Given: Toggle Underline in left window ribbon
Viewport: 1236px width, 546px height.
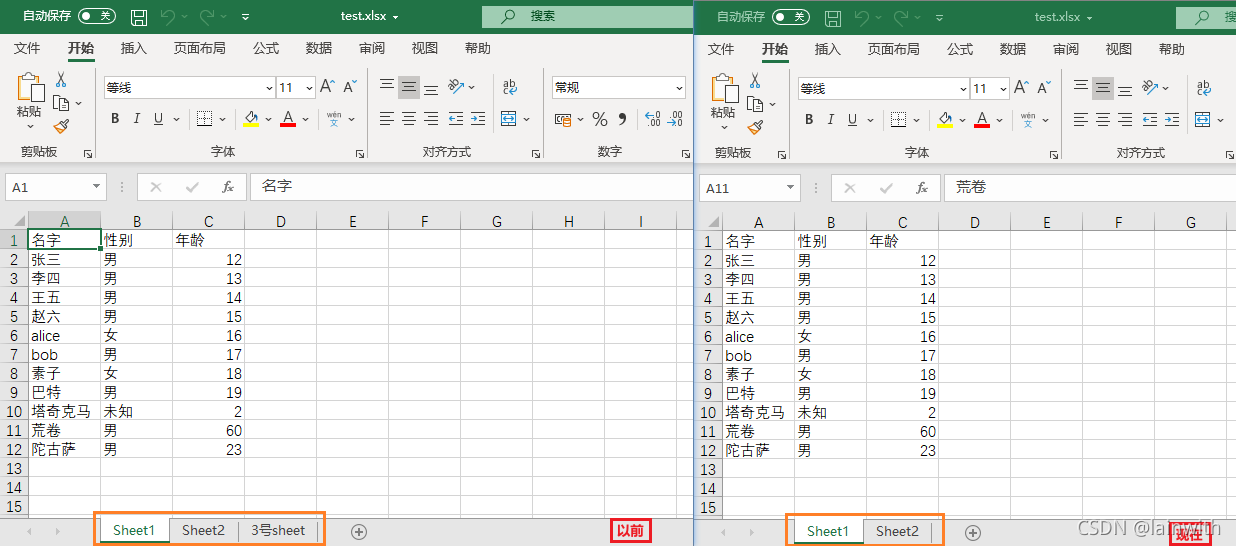Looking at the screenshot, I should coord(158,119).
